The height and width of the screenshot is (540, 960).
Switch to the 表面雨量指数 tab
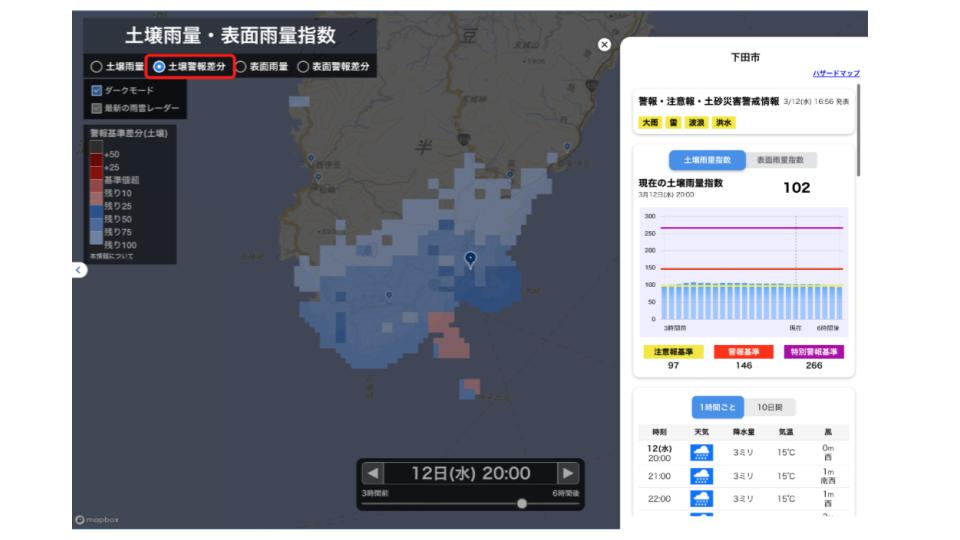(x=780, y=160)
